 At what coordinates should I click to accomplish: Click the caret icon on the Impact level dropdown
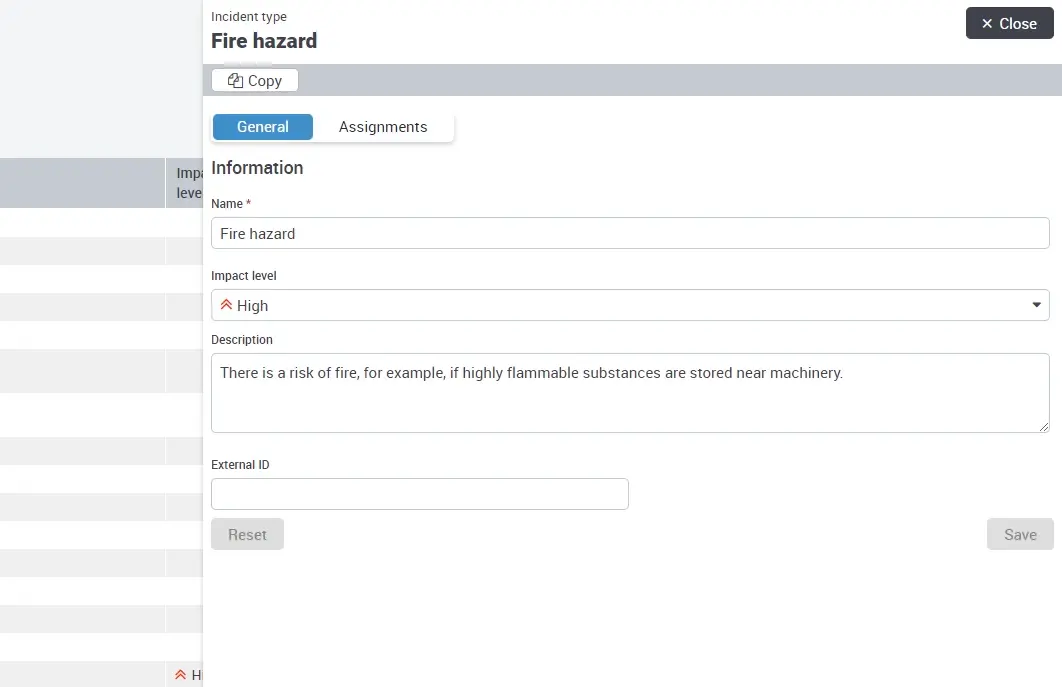(x=1036, y=305)
